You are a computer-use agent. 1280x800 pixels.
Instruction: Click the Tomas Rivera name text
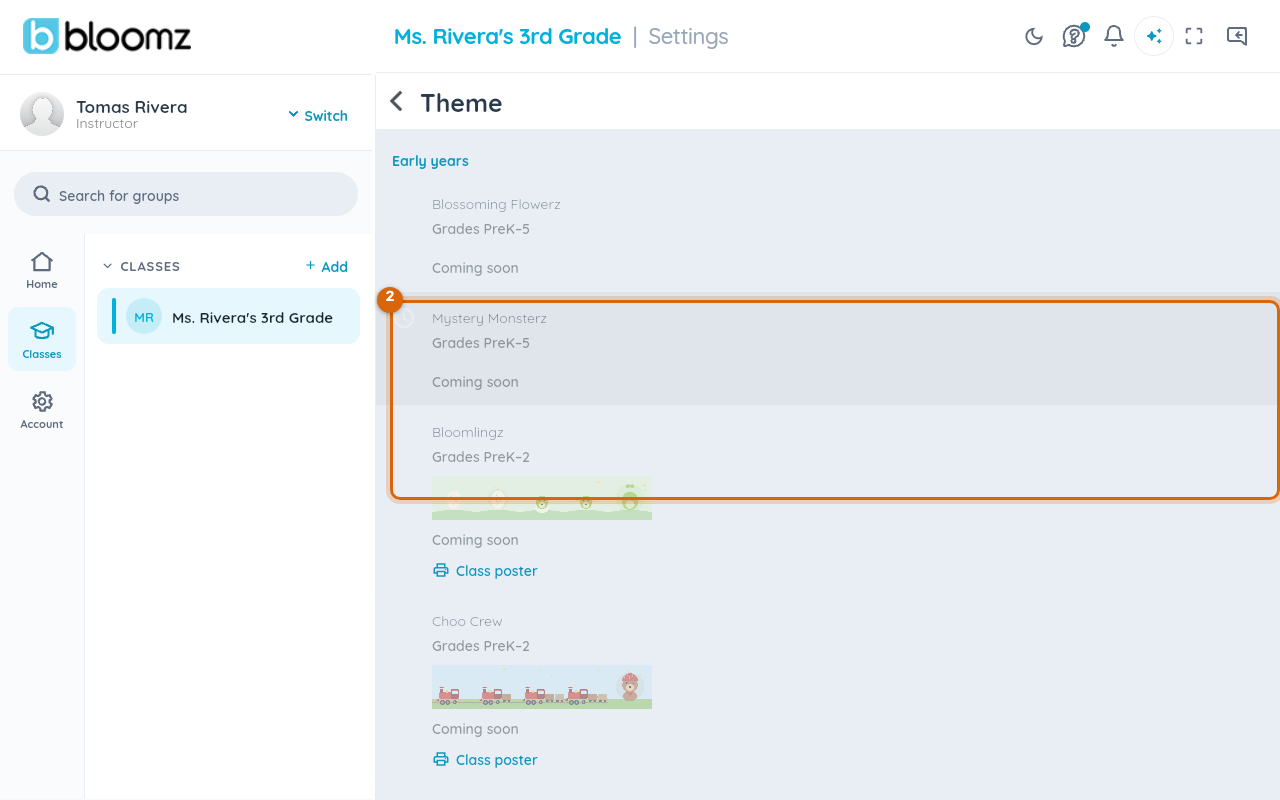point(132,107)
